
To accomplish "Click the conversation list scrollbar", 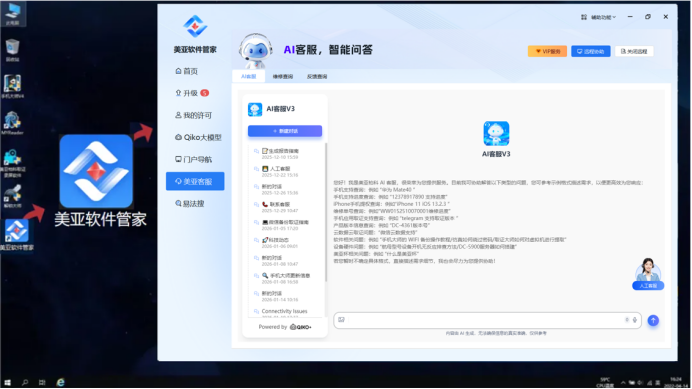I will (326, 212).
